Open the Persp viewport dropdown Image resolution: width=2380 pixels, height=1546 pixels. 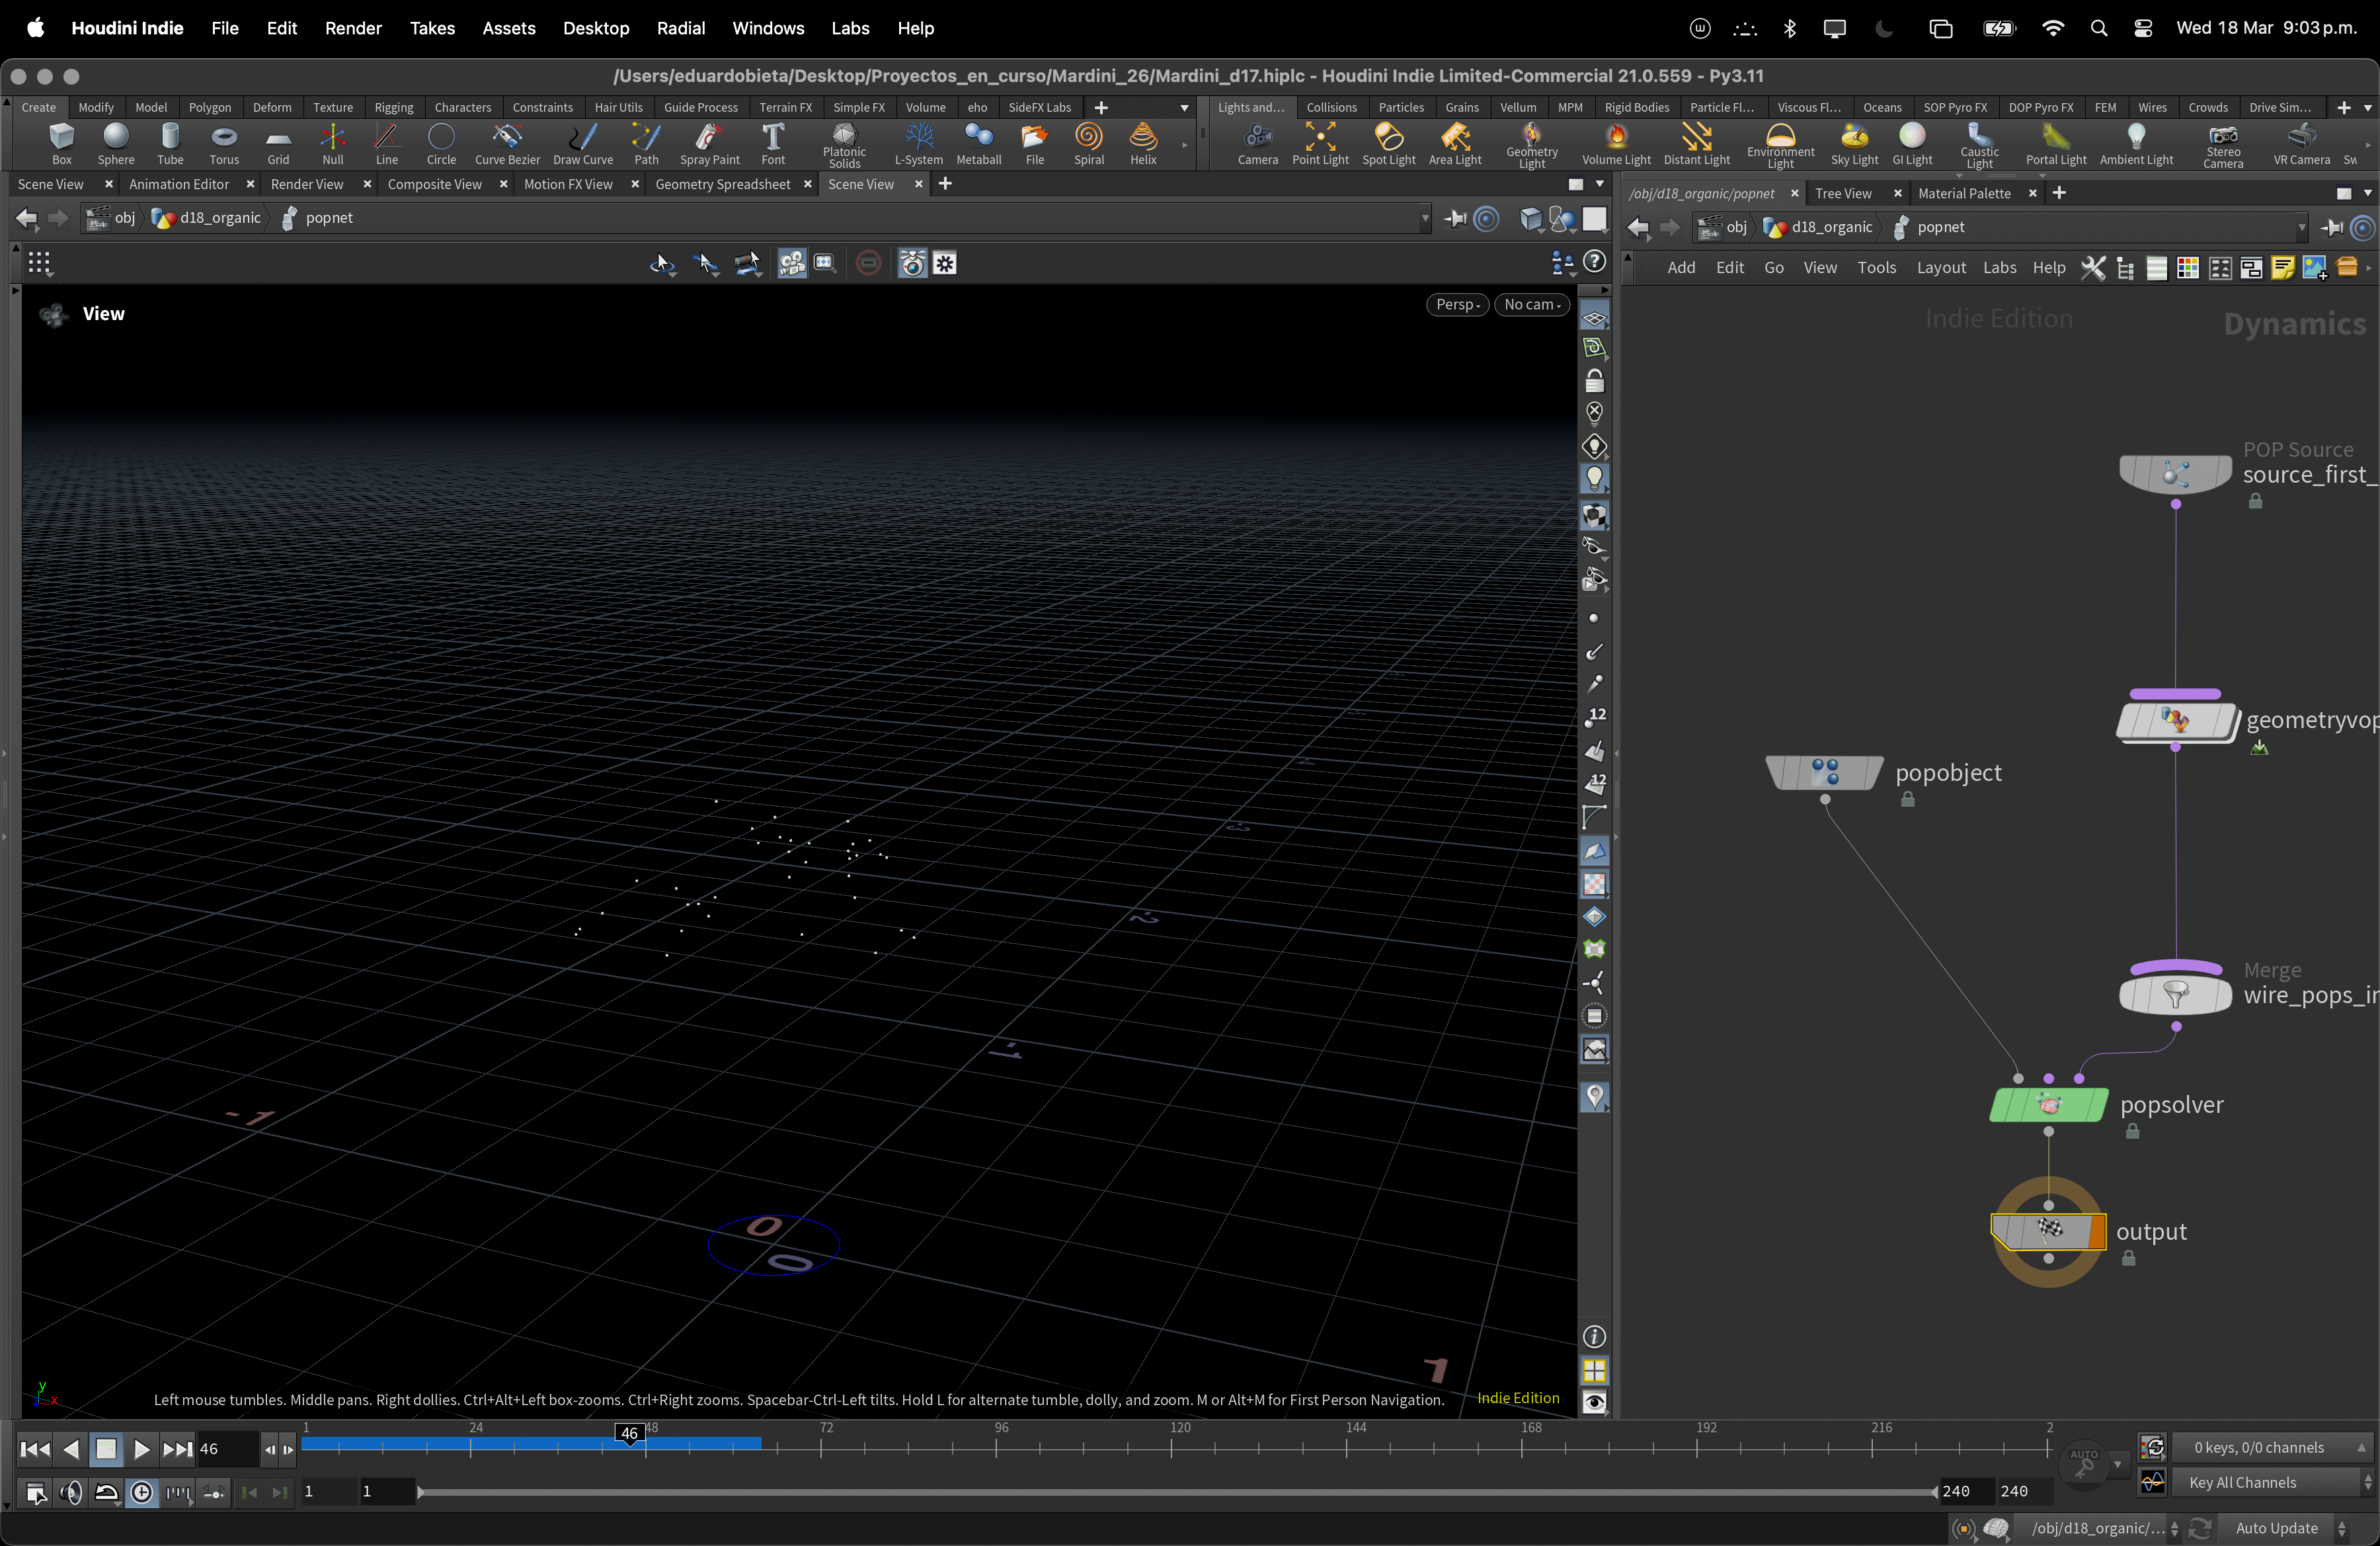[x=1457, y=304]
